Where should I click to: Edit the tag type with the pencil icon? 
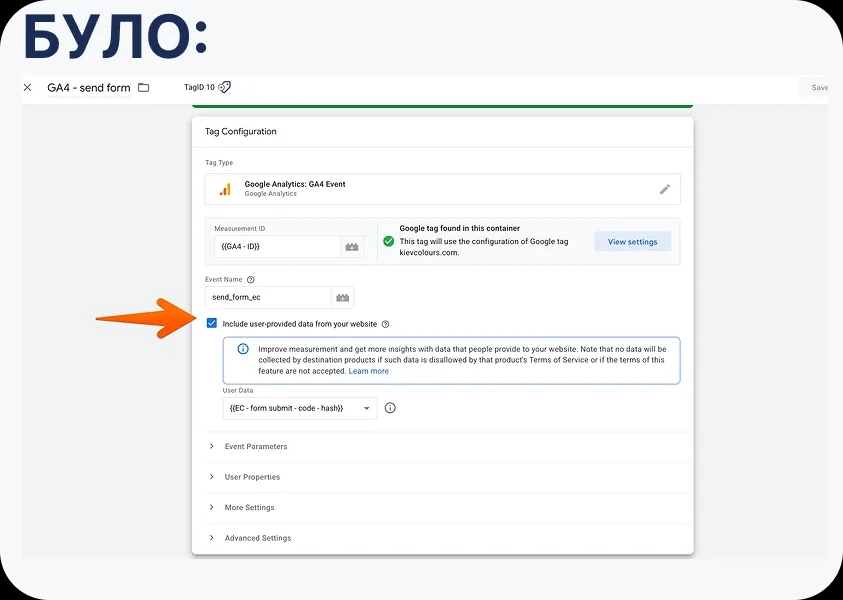click(665, 189)
